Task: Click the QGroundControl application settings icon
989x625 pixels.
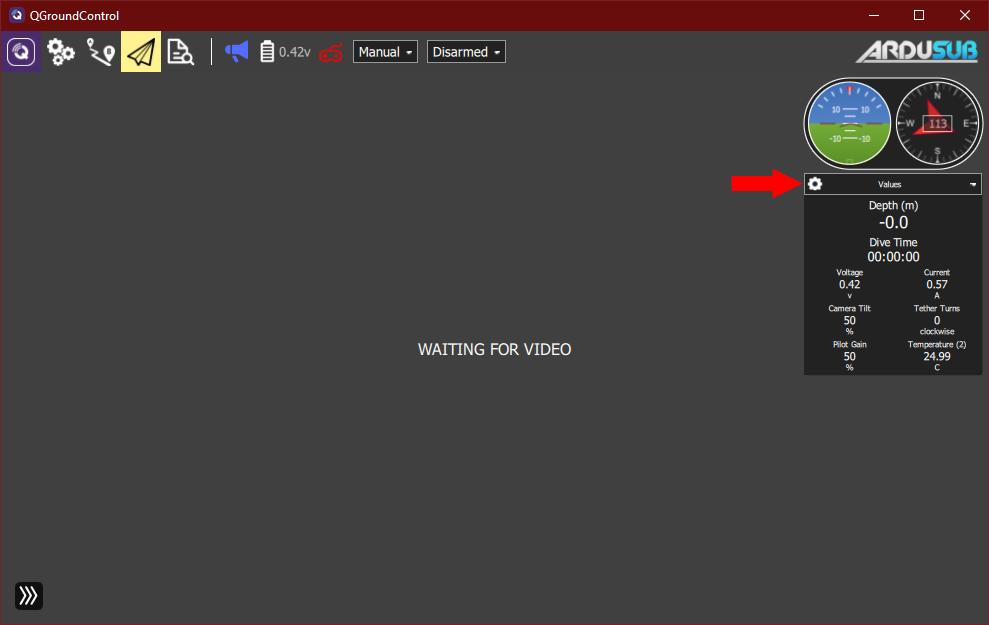Action: (x=21, y=52)
